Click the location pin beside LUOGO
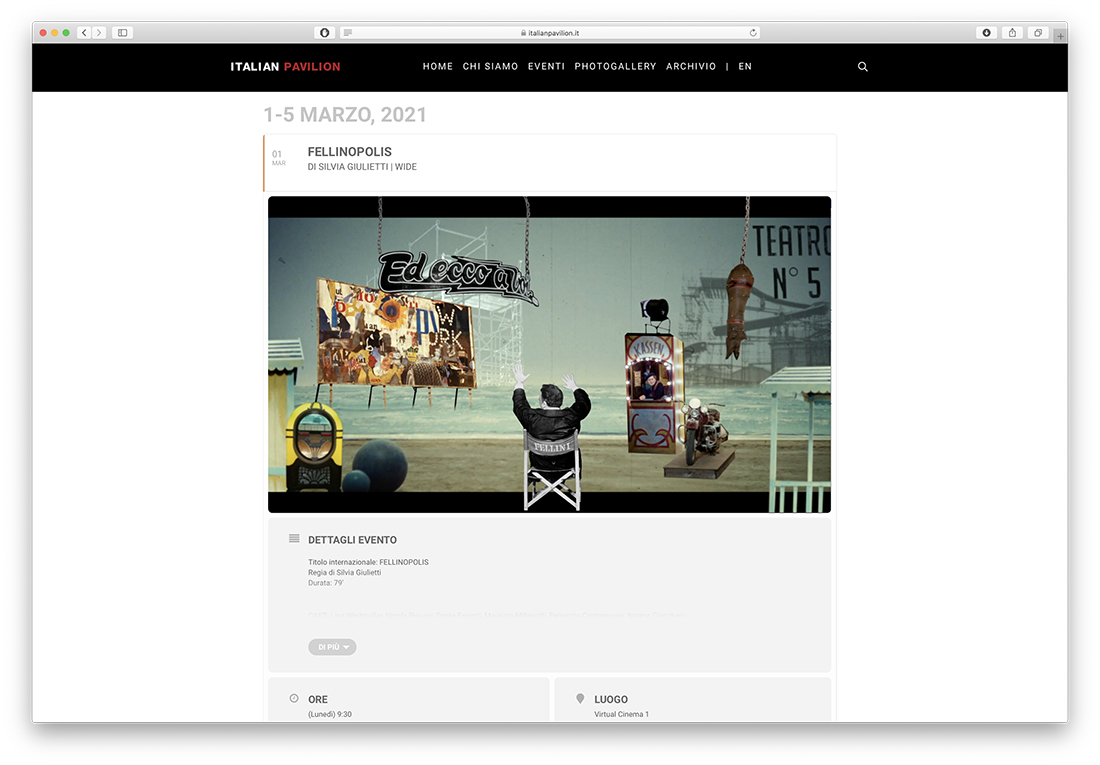 click(580, 698)
